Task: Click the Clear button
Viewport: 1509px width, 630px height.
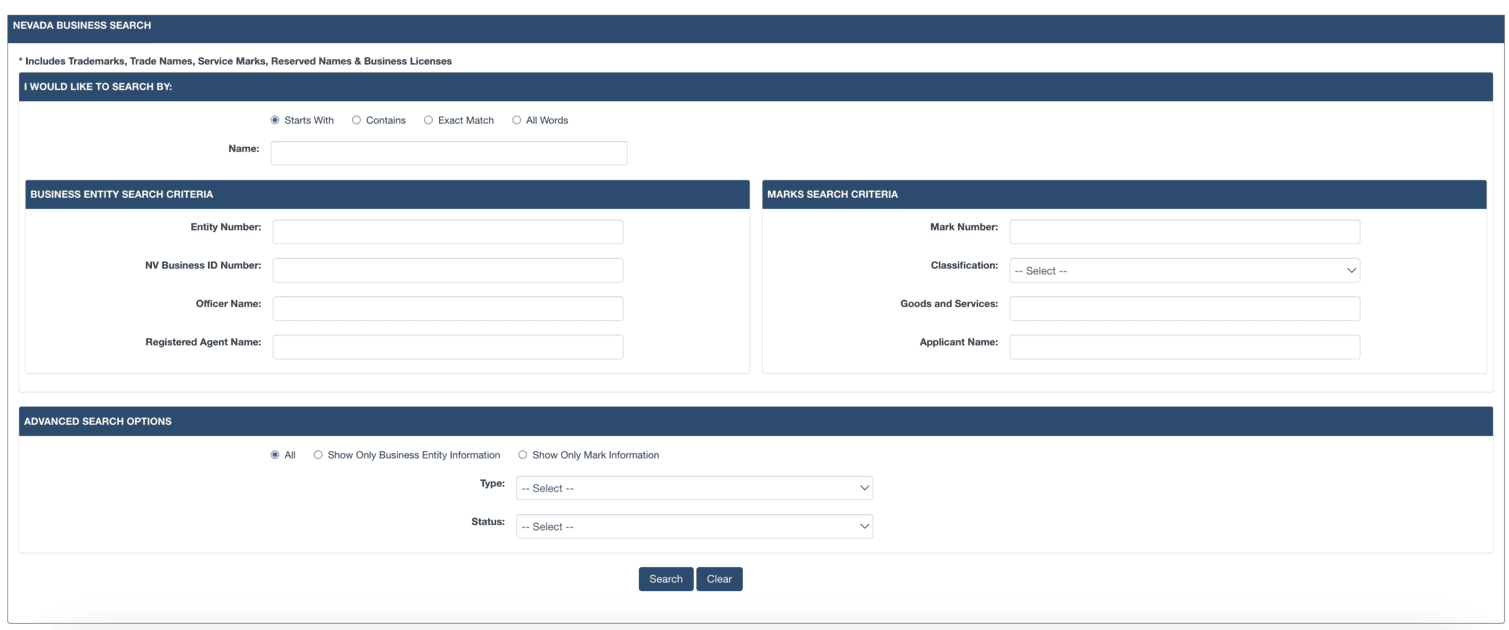Action: (719, 579)
